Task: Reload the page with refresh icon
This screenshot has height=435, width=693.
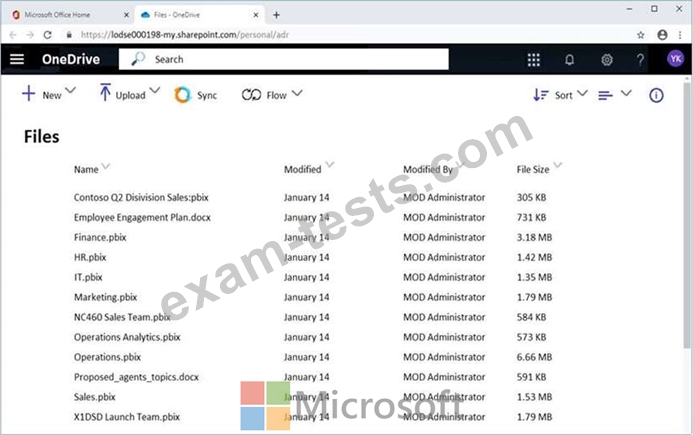Action: pyautogui.click(x=48, y=35)
